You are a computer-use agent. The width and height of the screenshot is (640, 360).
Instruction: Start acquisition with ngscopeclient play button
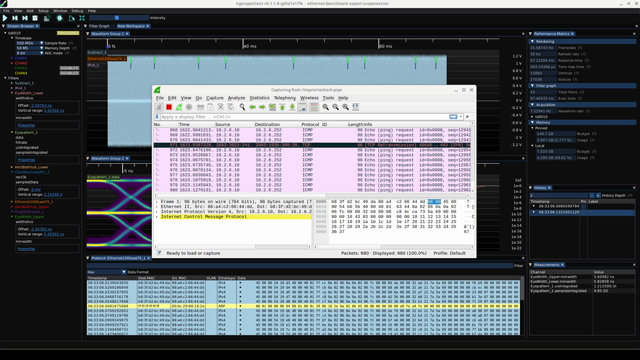tap(5, 18)
